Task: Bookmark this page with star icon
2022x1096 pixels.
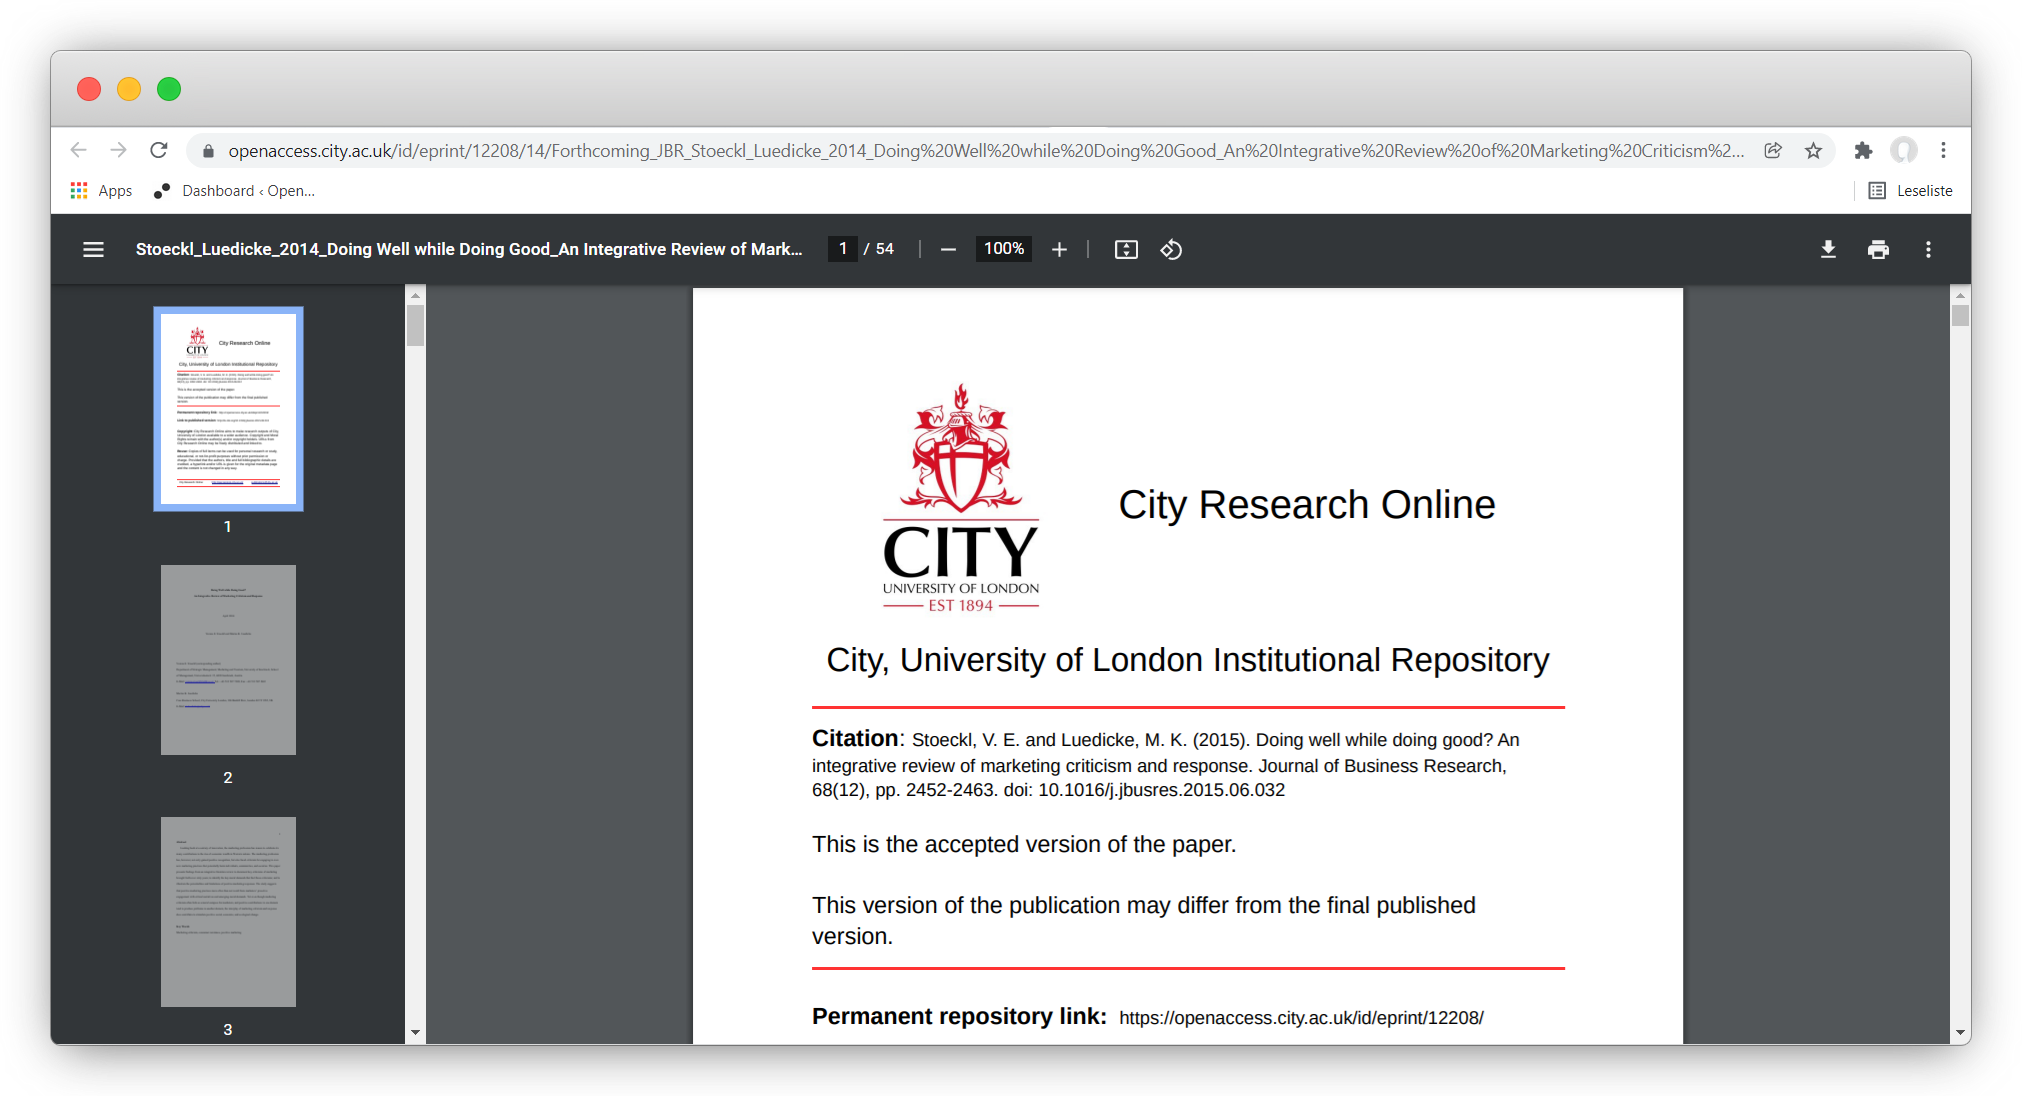Action: coord(1813,150)
